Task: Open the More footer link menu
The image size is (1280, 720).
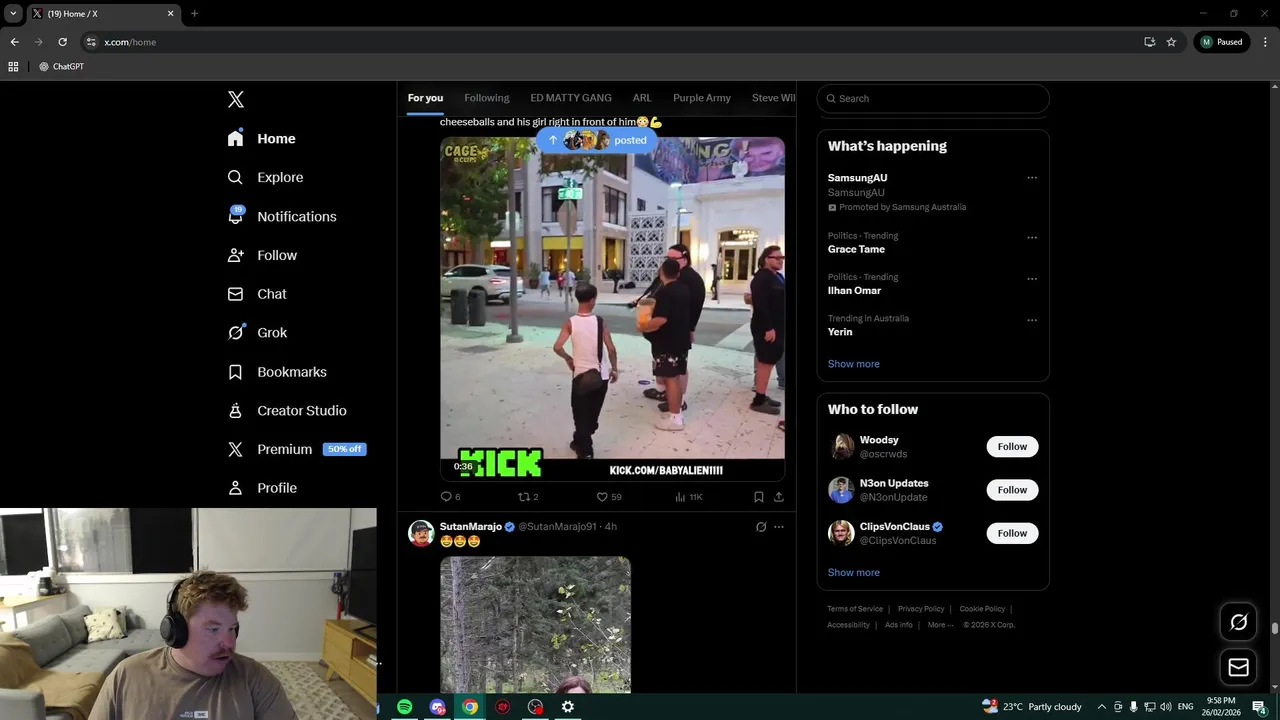Action: coord(940,625)
